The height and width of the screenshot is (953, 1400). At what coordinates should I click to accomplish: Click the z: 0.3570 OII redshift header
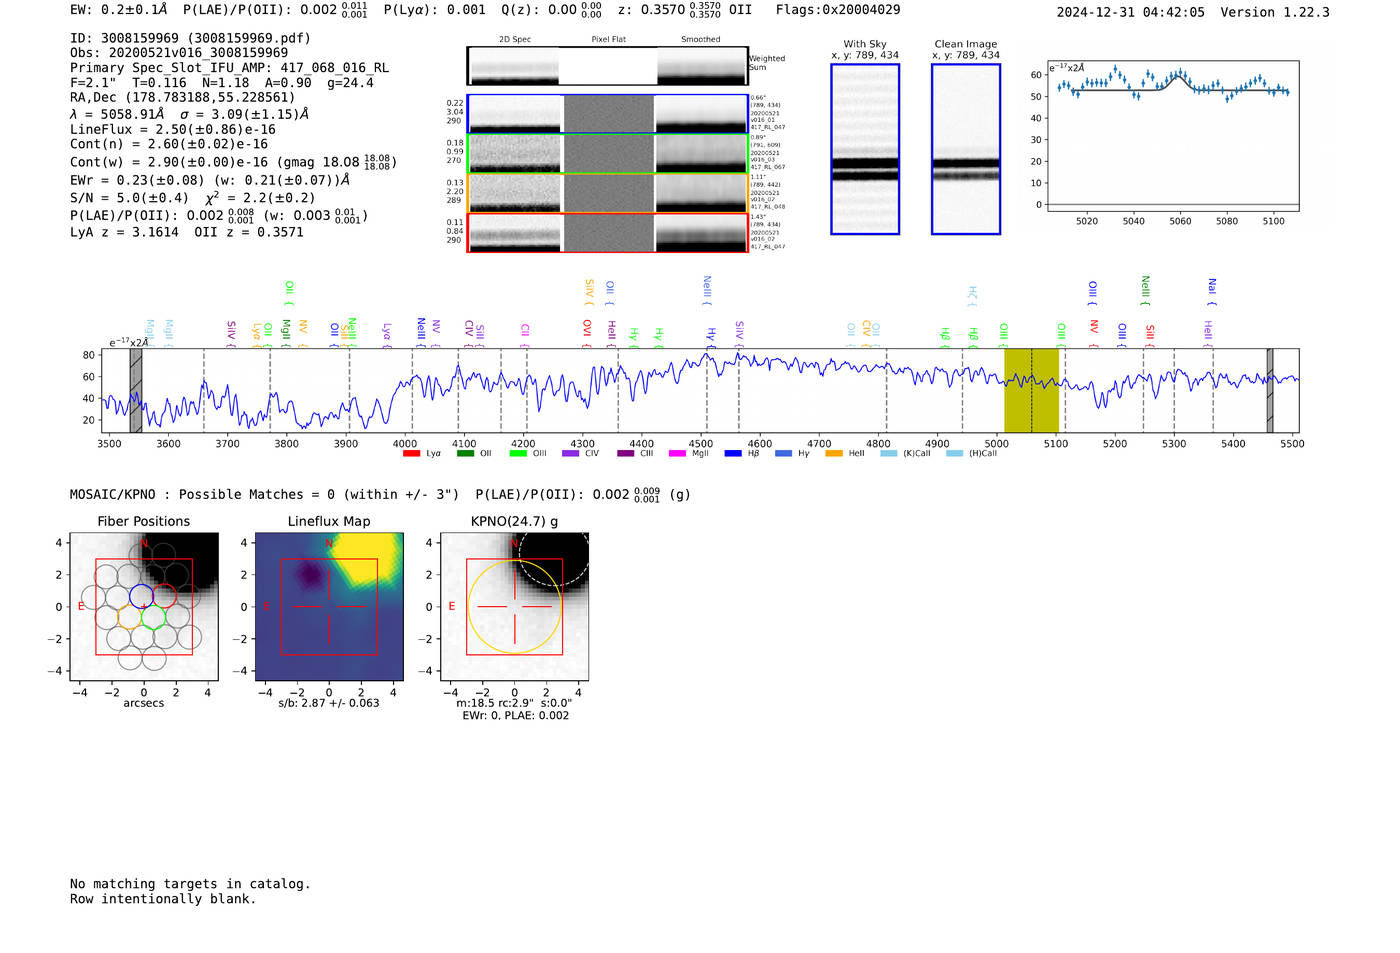coord(685,10)
